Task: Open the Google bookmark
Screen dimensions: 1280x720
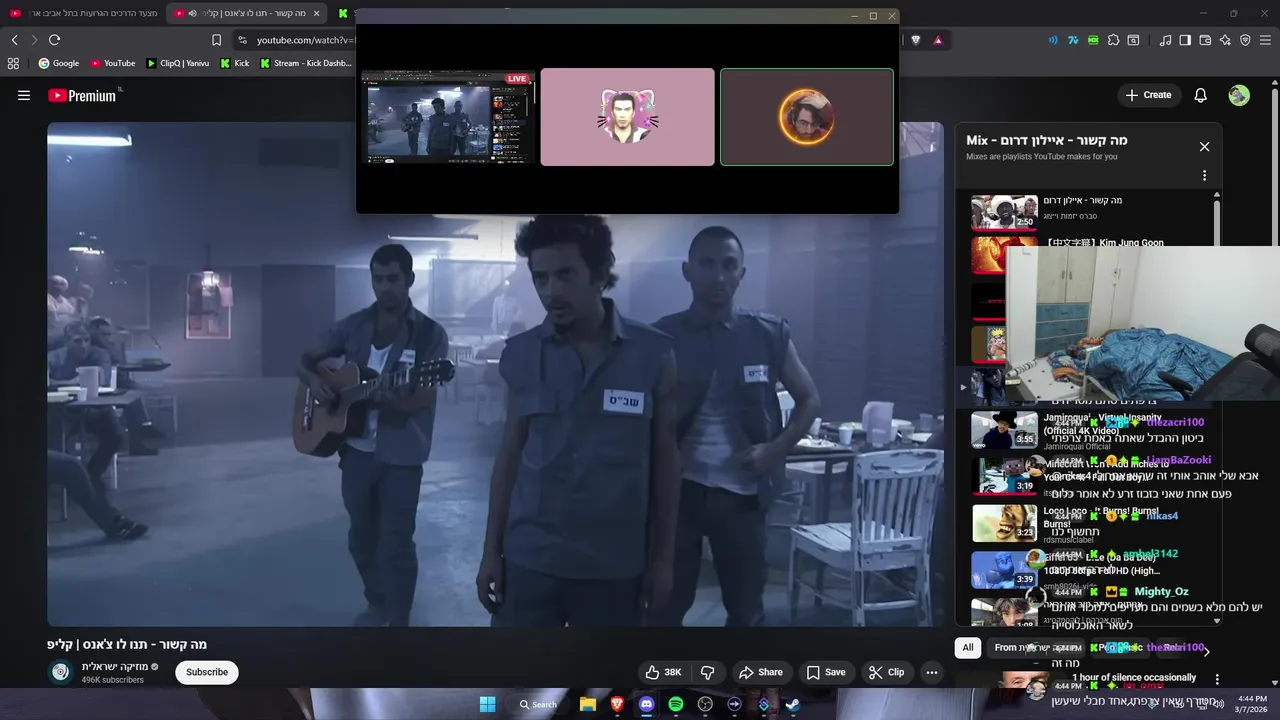Action: click(58, 63)
